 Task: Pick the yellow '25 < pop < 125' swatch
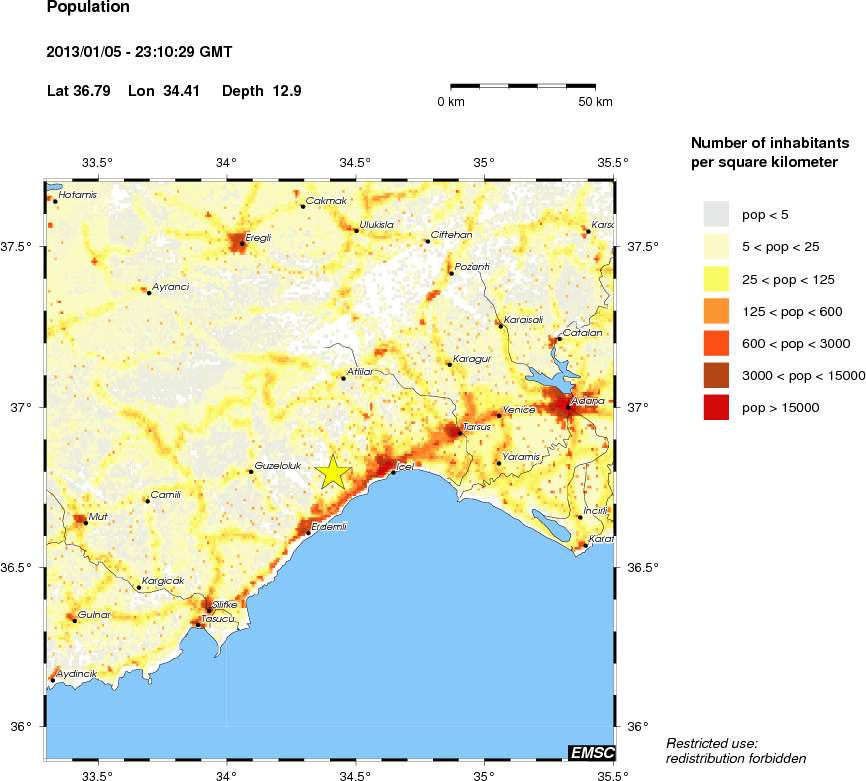click(716, 279)
